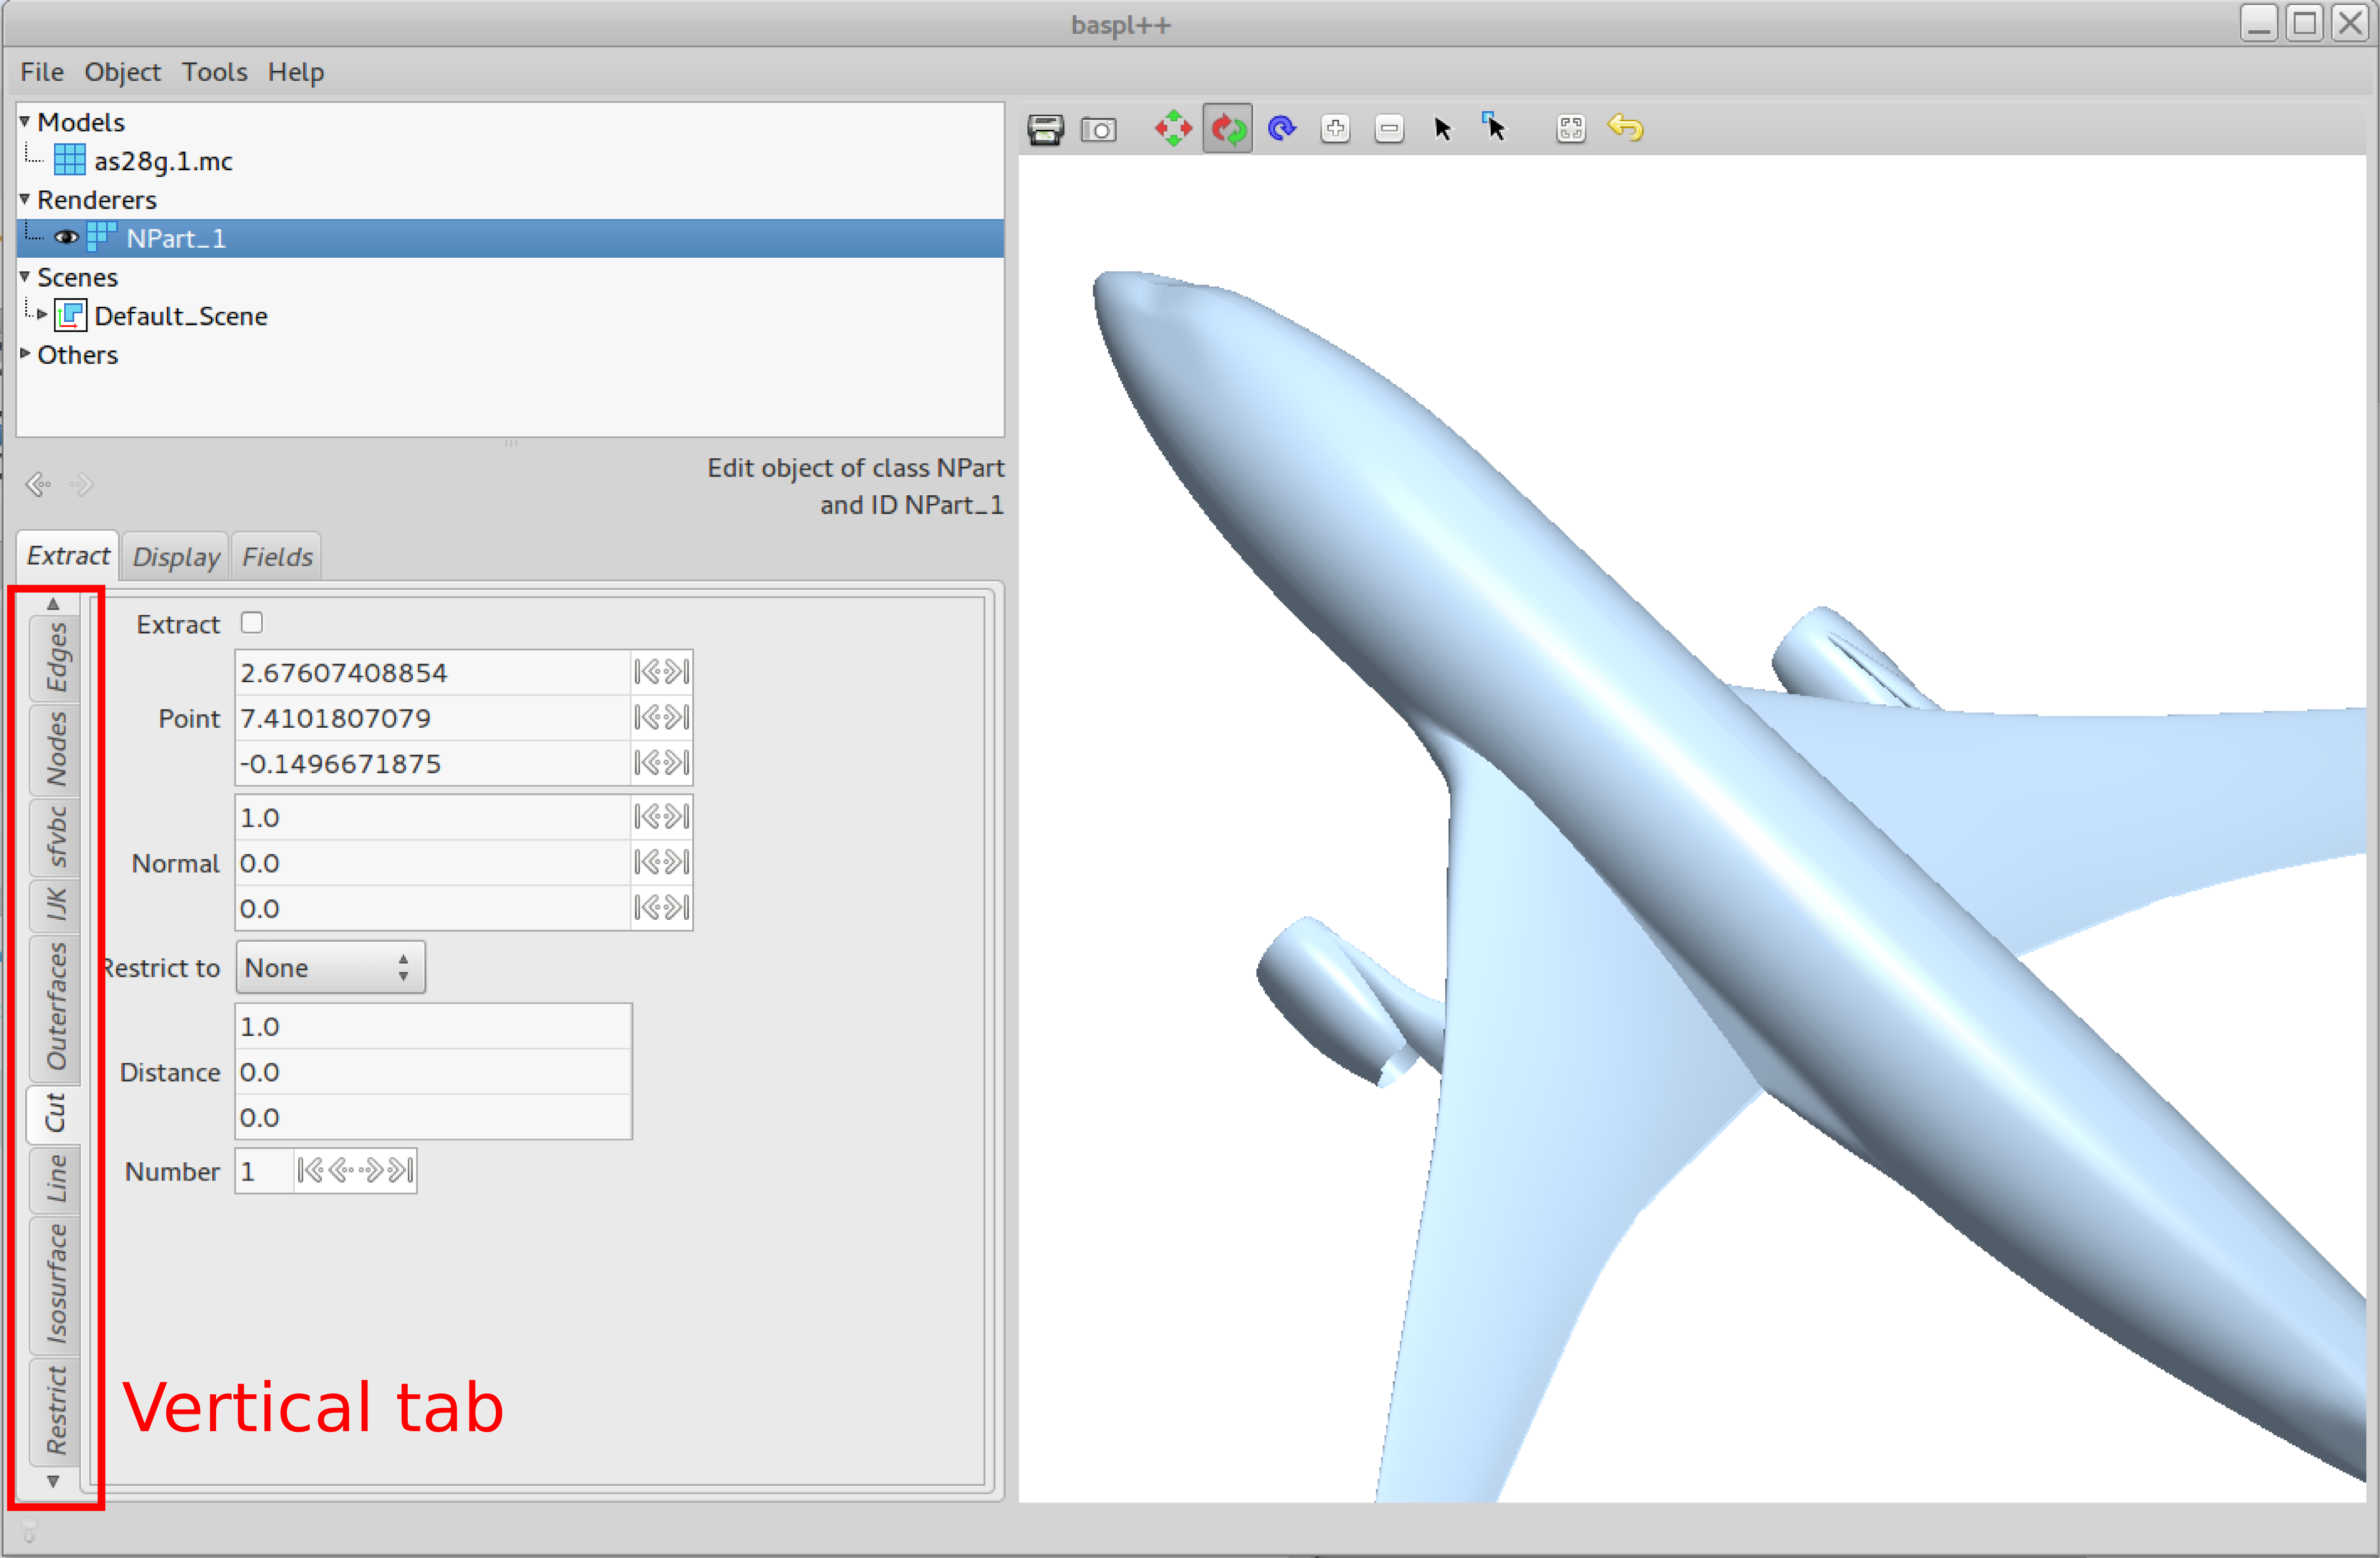This screenshot has width=2380, height=1558.
Task: Open the Object menu
Action: (122, 72)
